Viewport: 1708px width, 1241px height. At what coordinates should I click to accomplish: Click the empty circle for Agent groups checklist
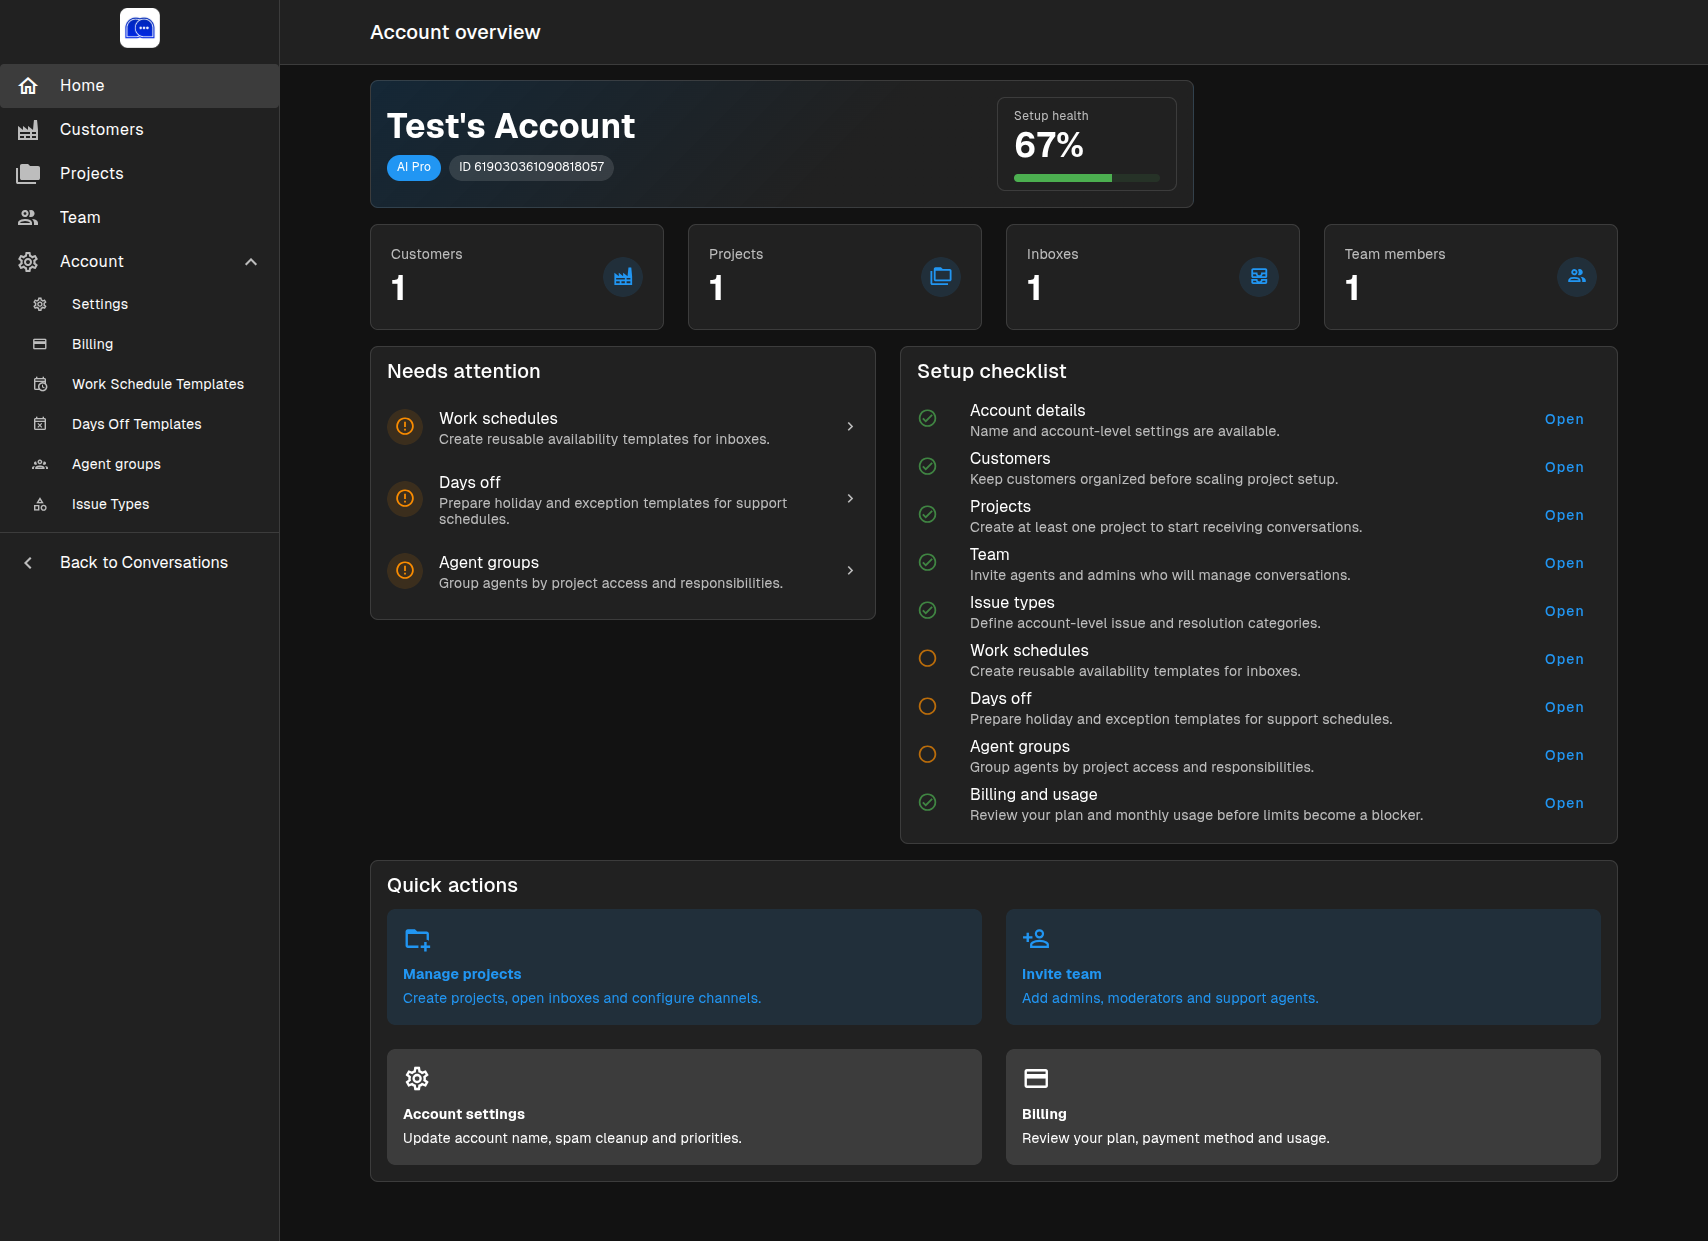pos(928,755)
